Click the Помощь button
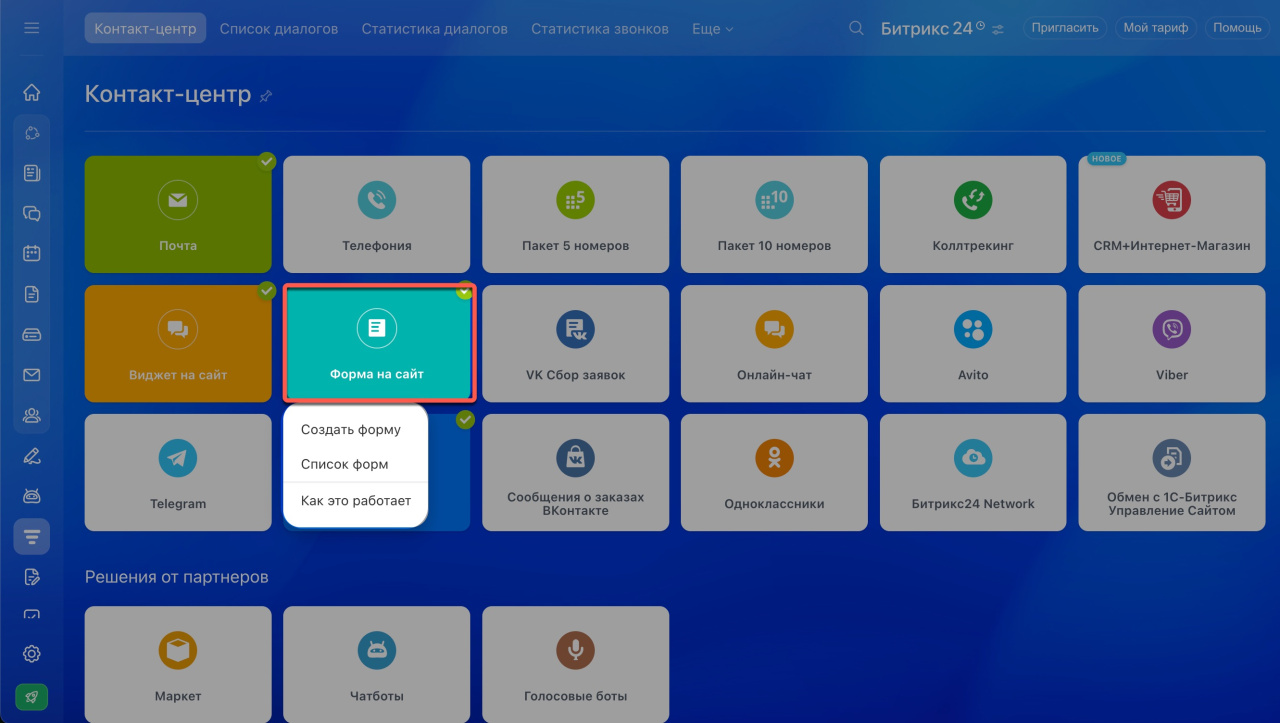 (x=1237, y=28)
